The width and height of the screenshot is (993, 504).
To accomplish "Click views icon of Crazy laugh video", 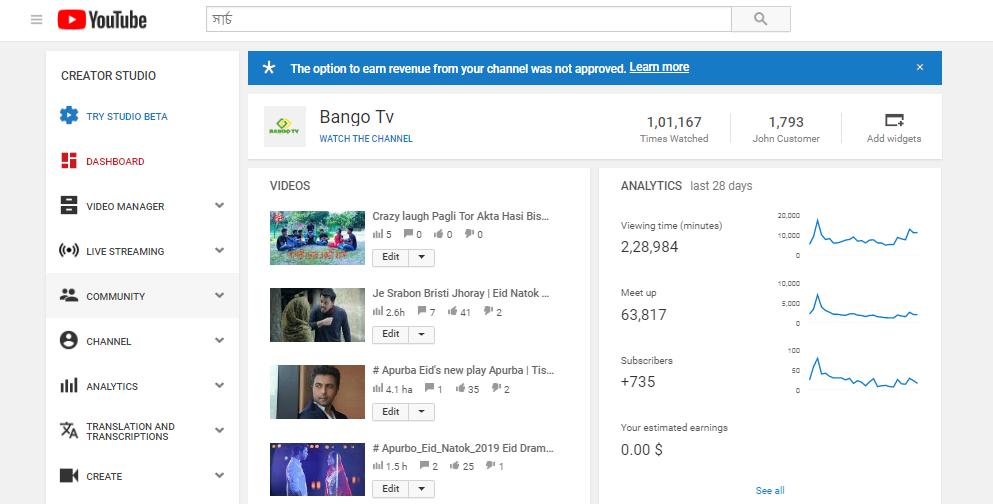I will pos(377,234).
